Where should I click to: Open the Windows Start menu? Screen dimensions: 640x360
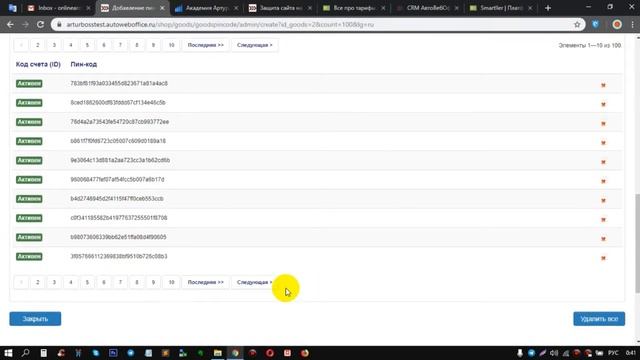pos(8,353)
